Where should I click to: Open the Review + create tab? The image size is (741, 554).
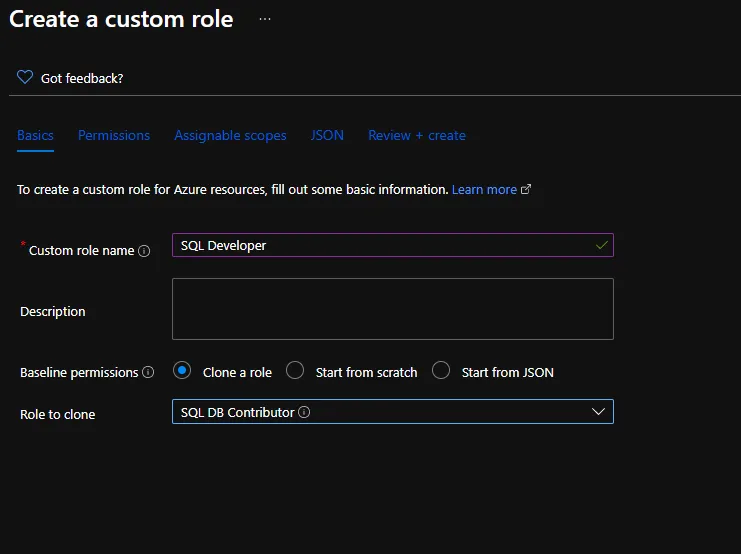417,135
